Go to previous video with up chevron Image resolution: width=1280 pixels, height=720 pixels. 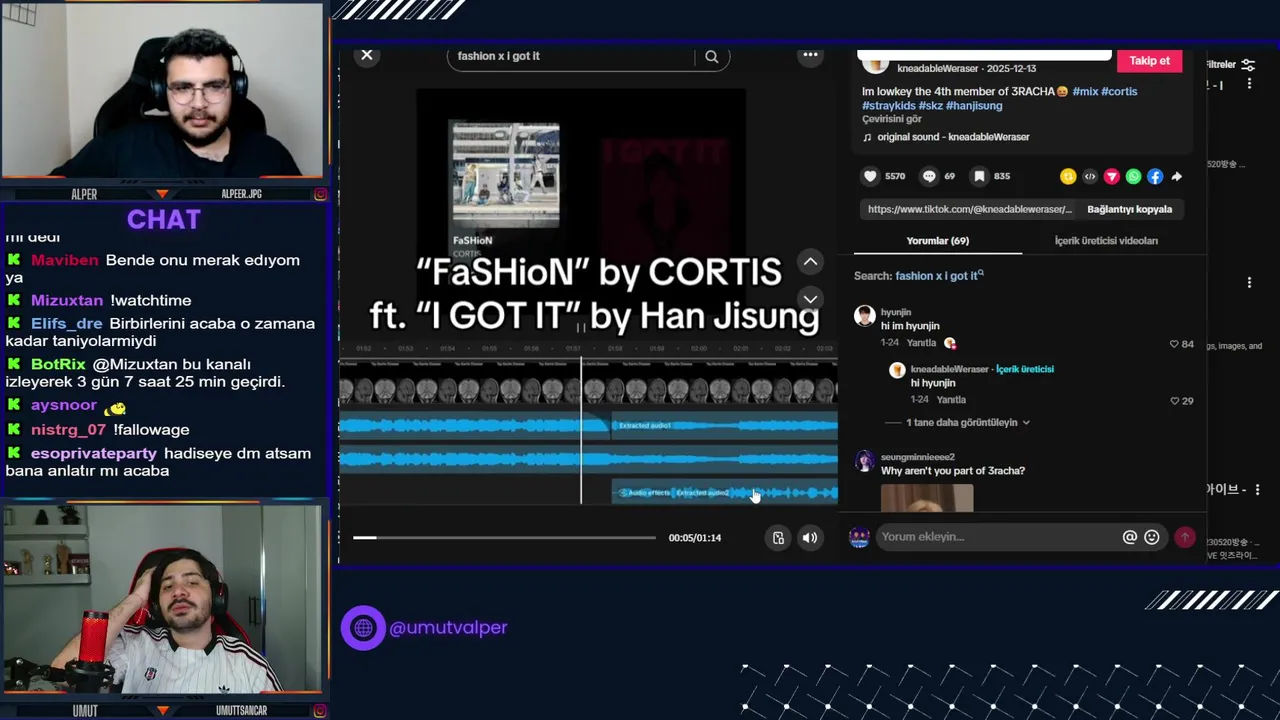[x=810, y=262]
